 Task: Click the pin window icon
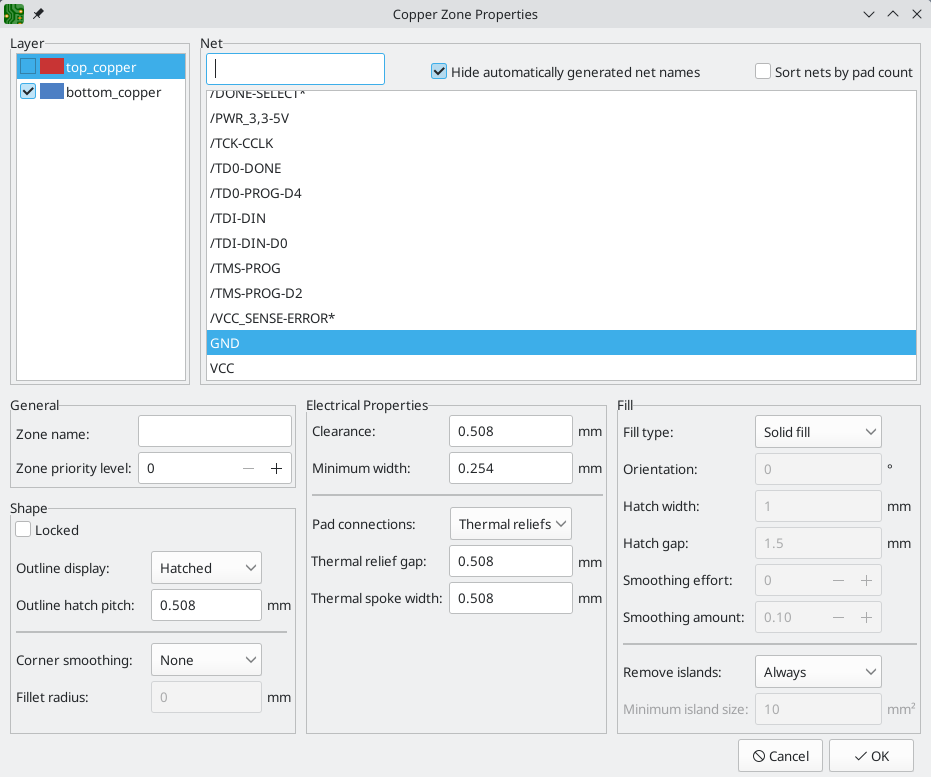pyautogui.click(x=38, y=14)
